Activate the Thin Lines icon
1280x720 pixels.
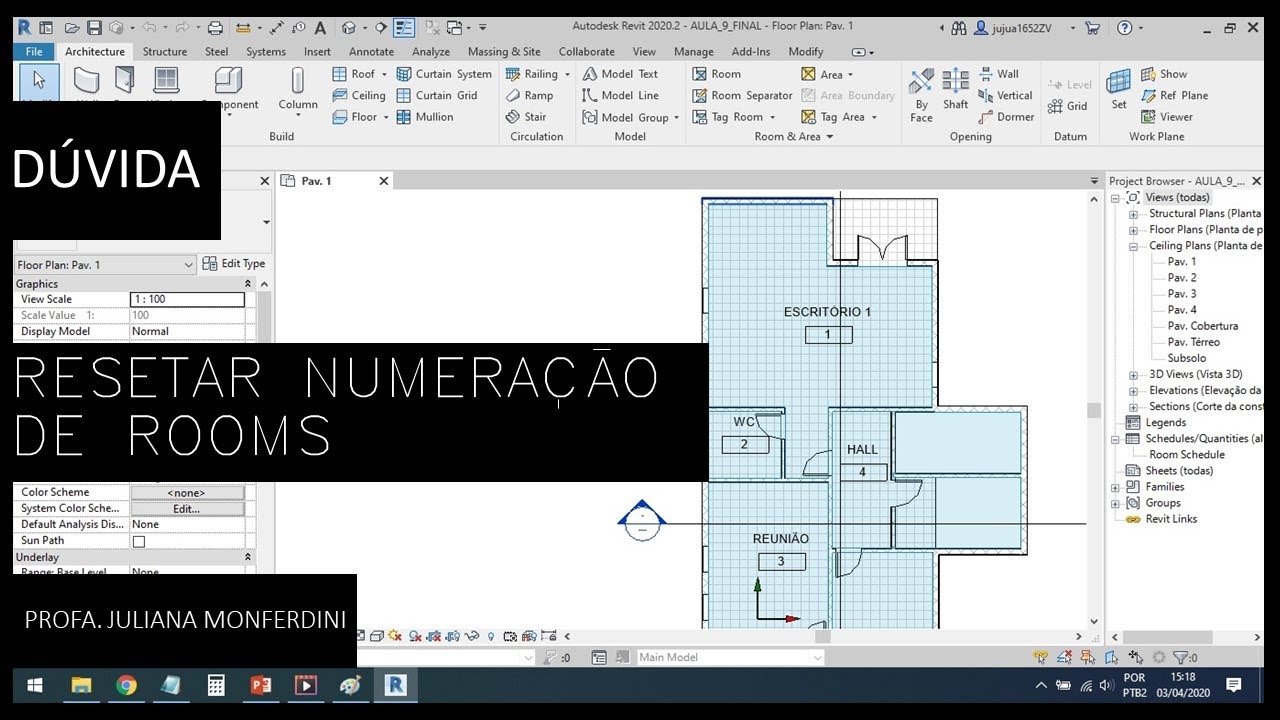(404, 28)
